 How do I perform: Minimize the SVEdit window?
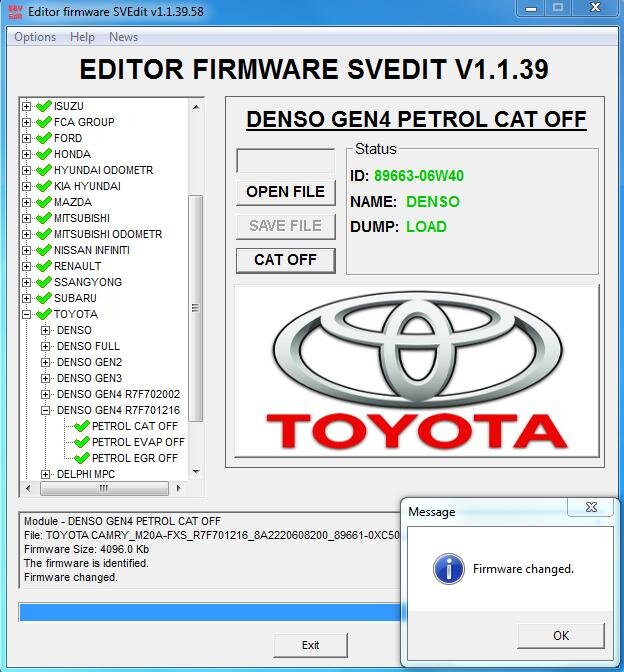click(531, 8)
